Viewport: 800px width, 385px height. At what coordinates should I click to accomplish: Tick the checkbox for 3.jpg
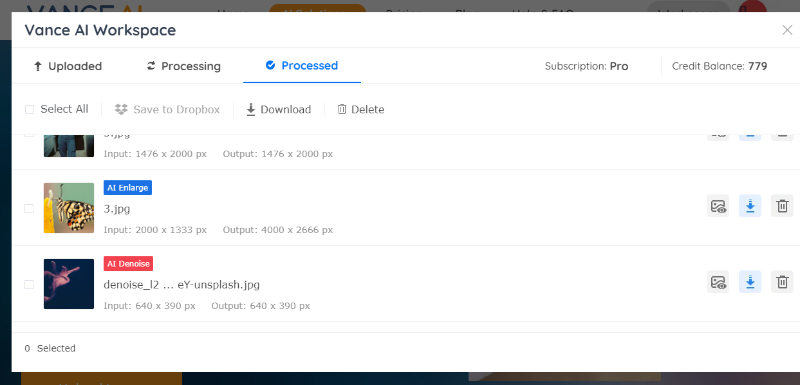pyautogui.click(x=29, y=208)
